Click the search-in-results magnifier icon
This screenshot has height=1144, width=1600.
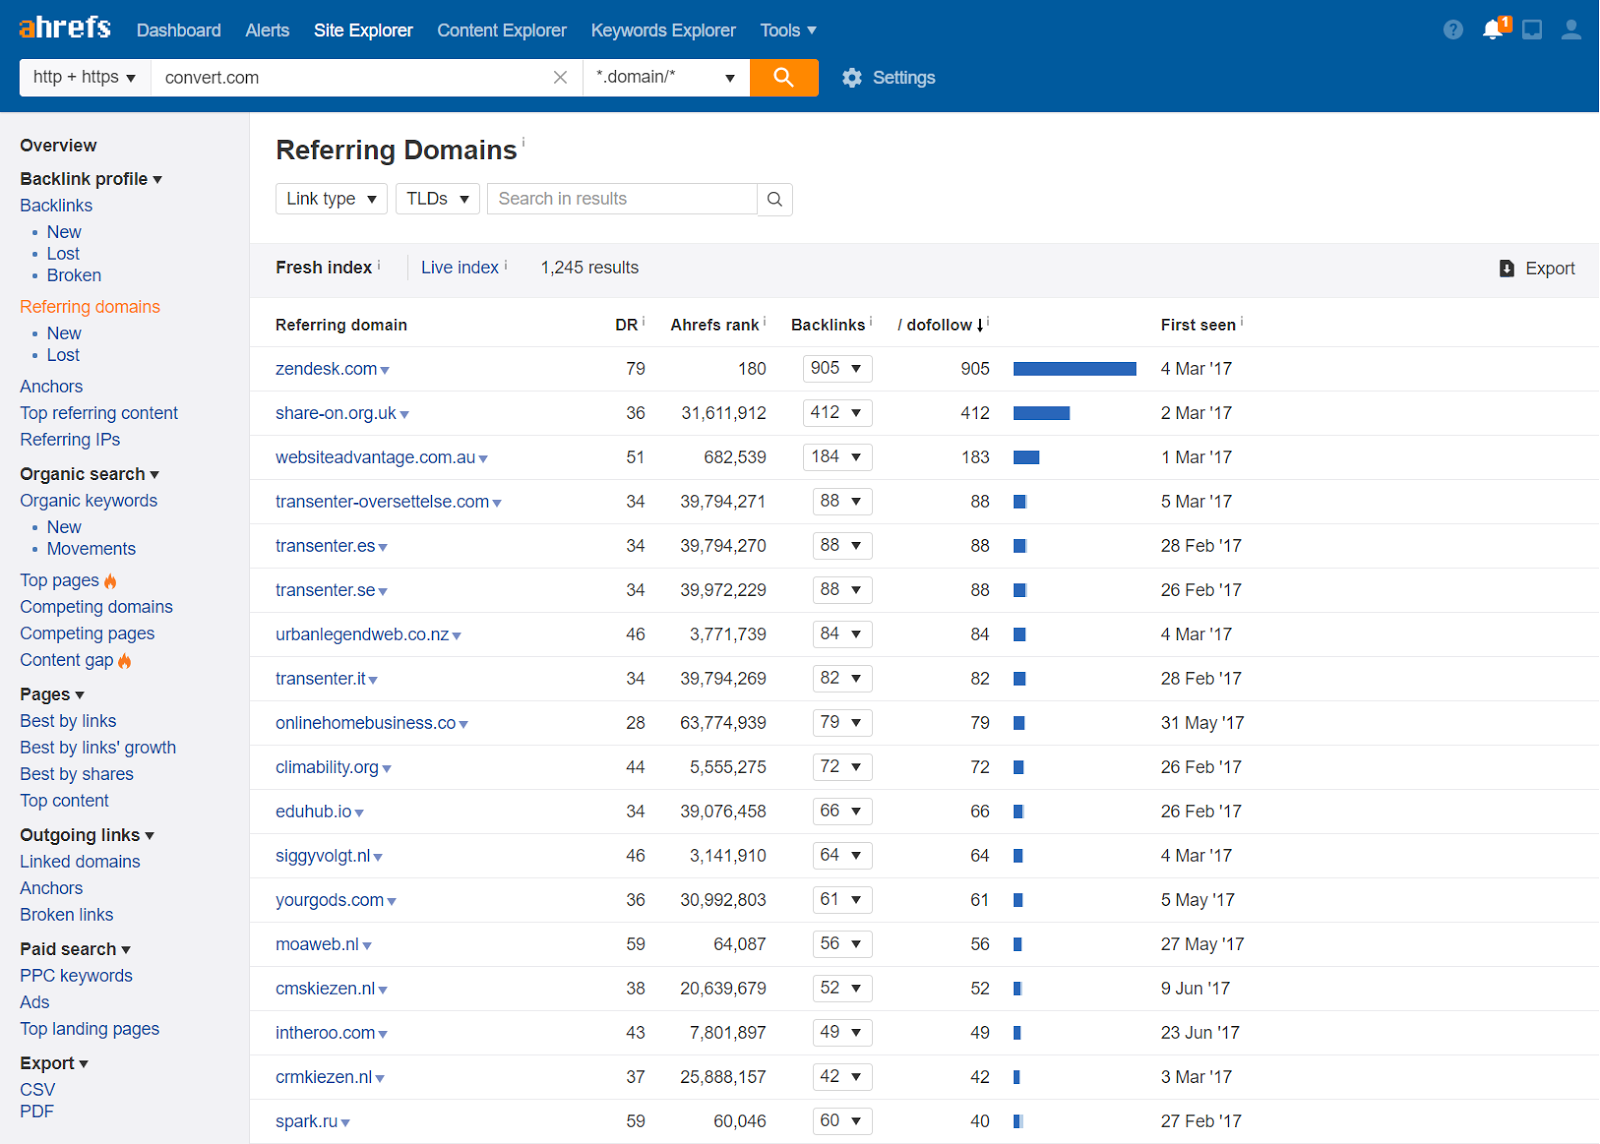(x=775, y=199)
